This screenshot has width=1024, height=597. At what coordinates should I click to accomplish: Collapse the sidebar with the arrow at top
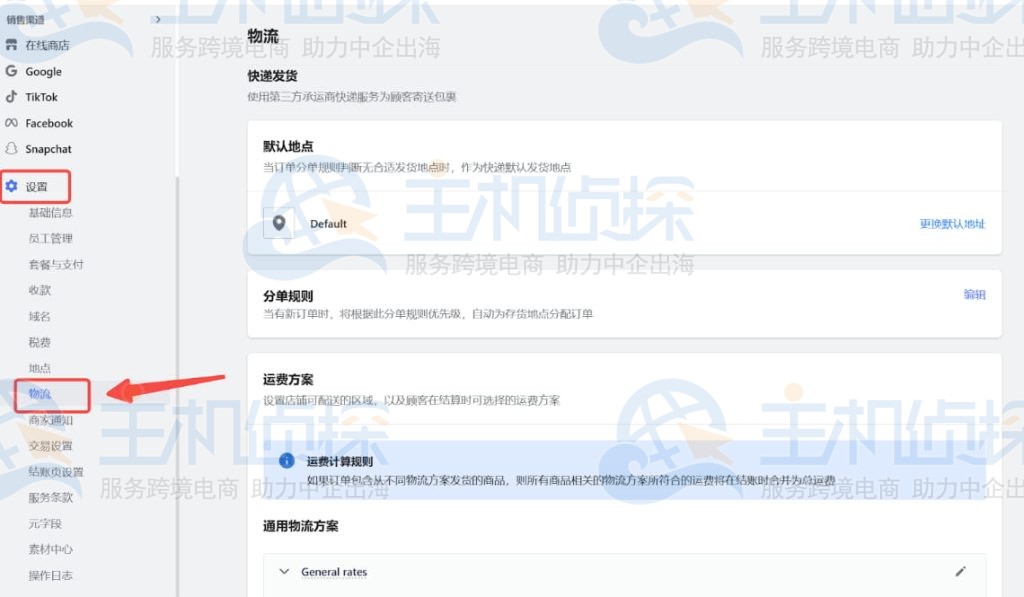coord(158,18)
